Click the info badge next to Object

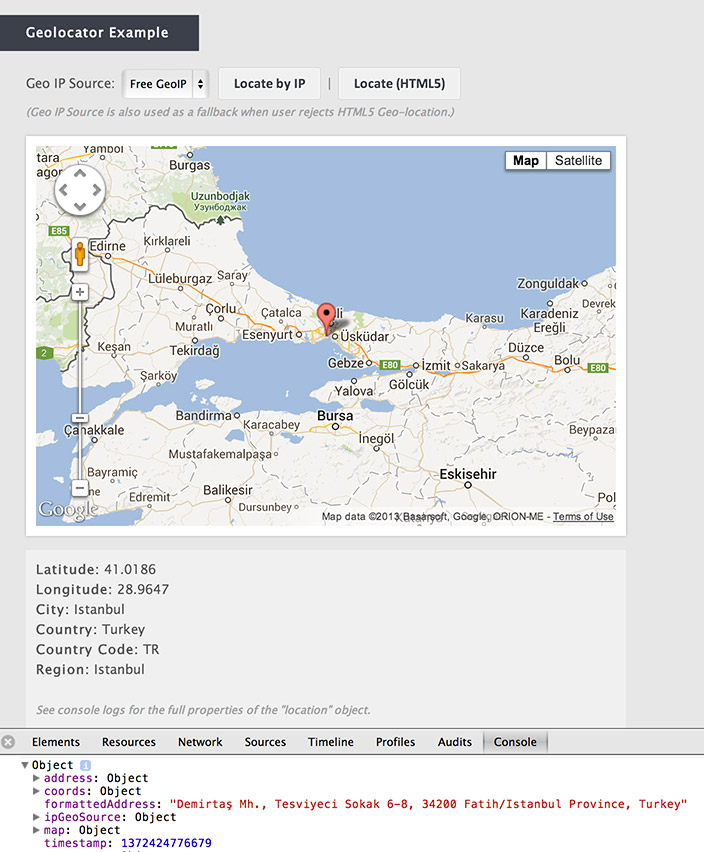coord(85,765)
